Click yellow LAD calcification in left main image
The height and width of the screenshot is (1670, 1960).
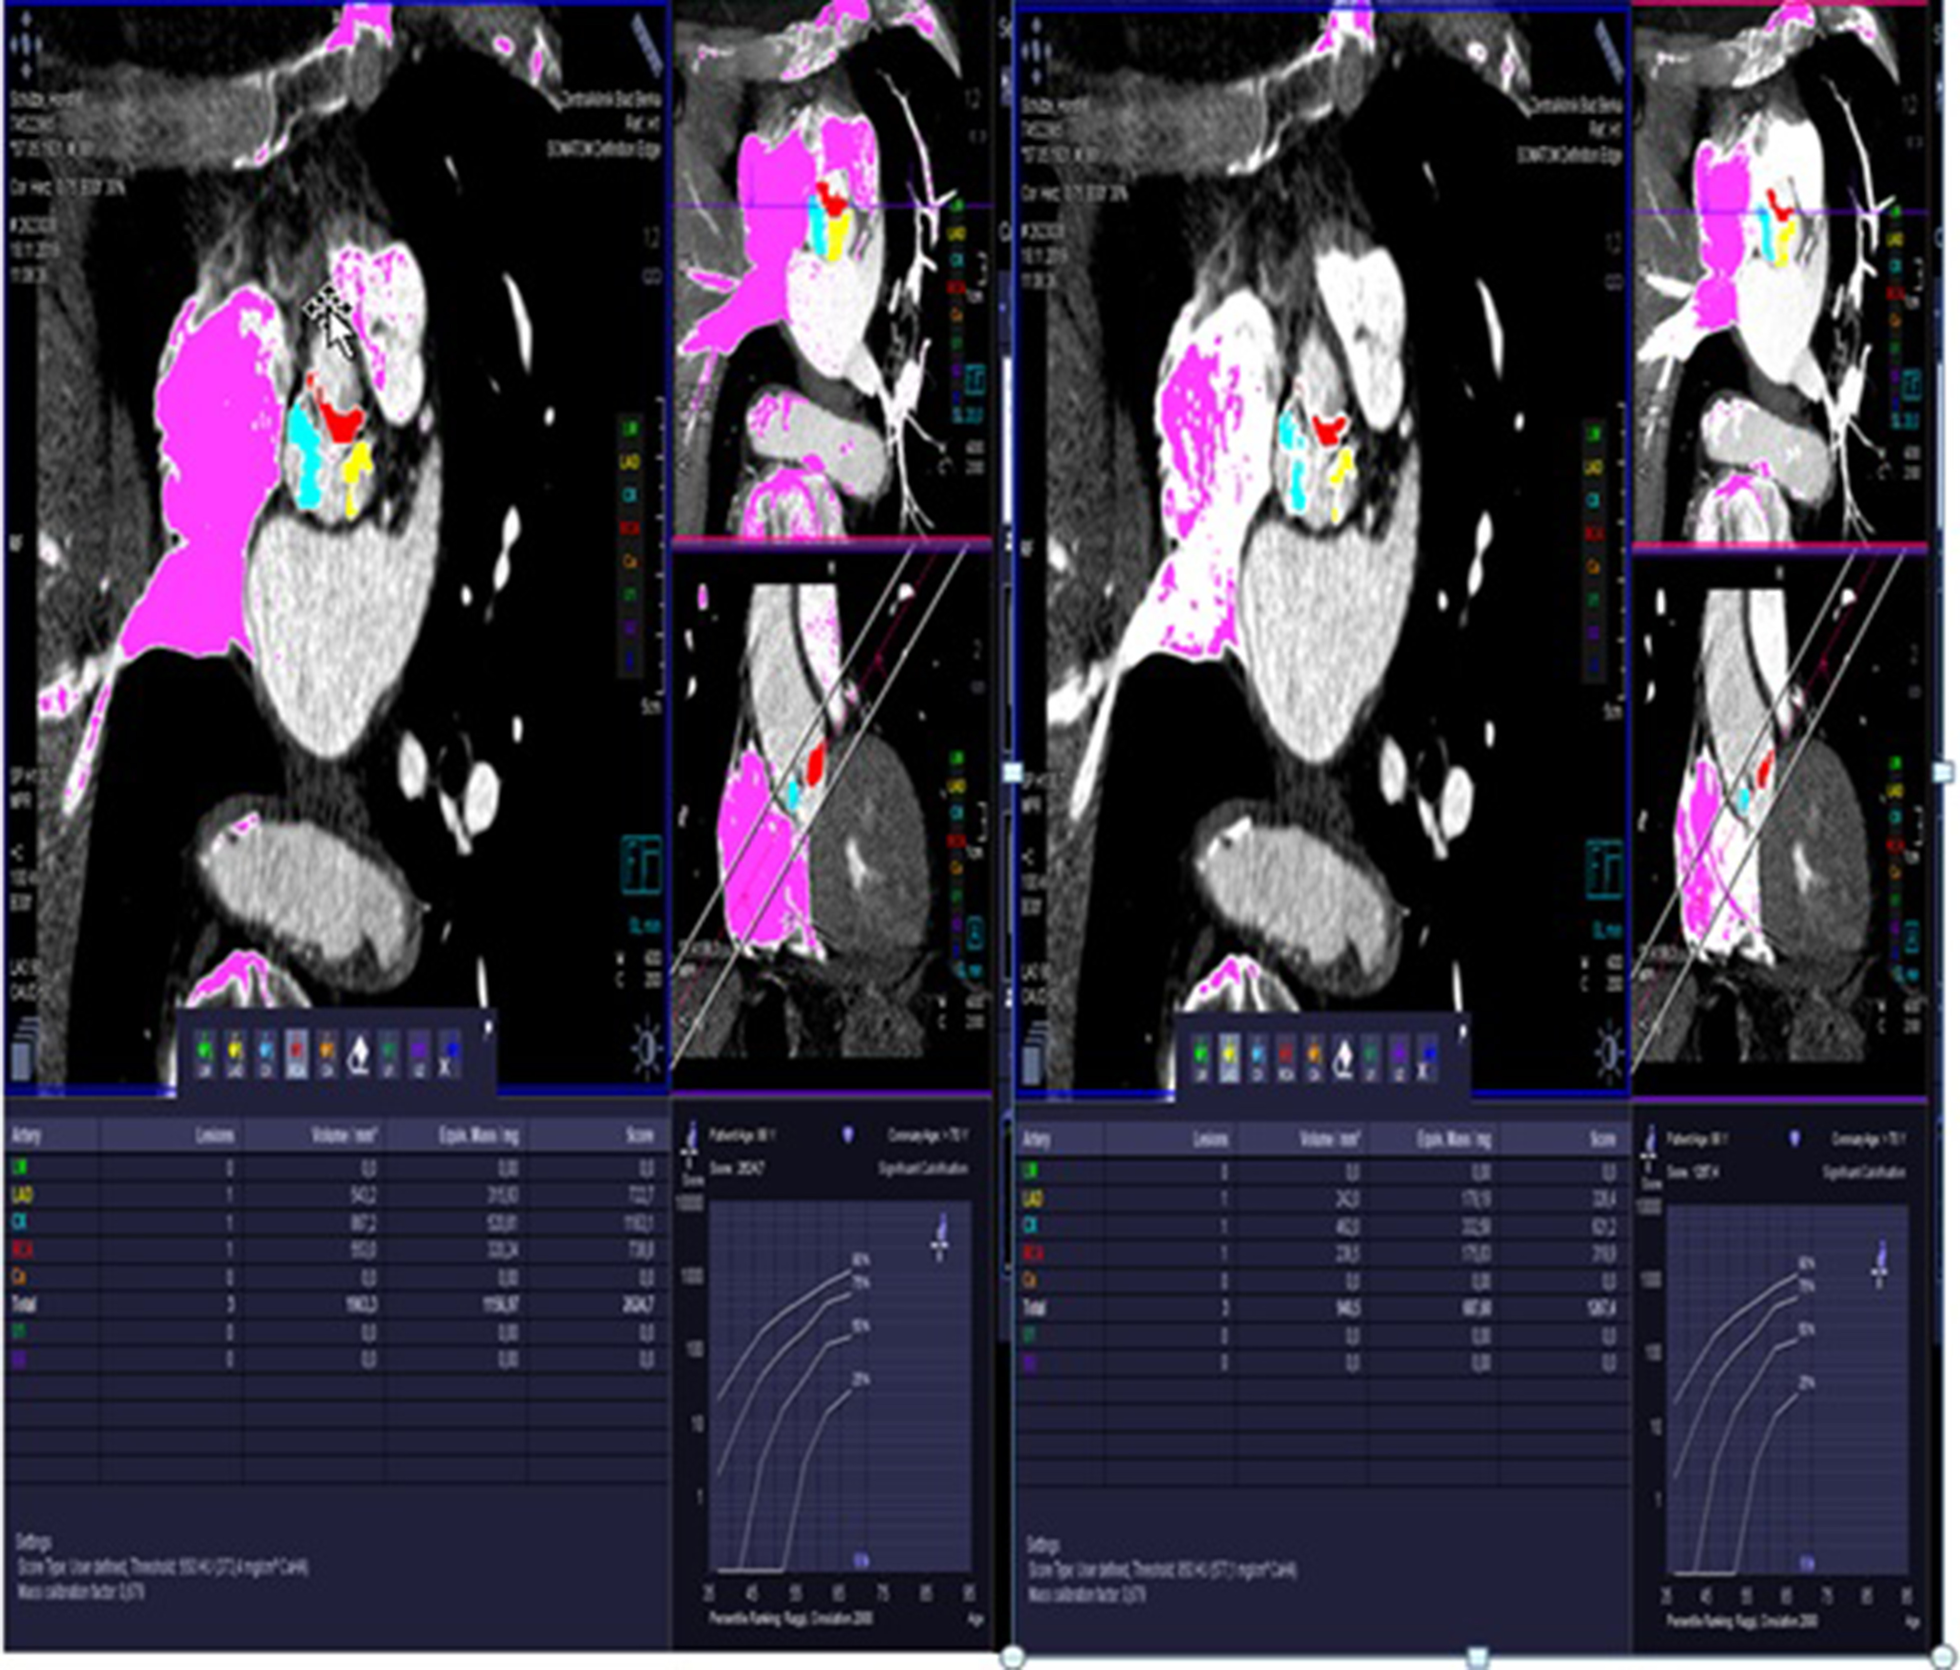pyautogui.click(x=356, y=478)
